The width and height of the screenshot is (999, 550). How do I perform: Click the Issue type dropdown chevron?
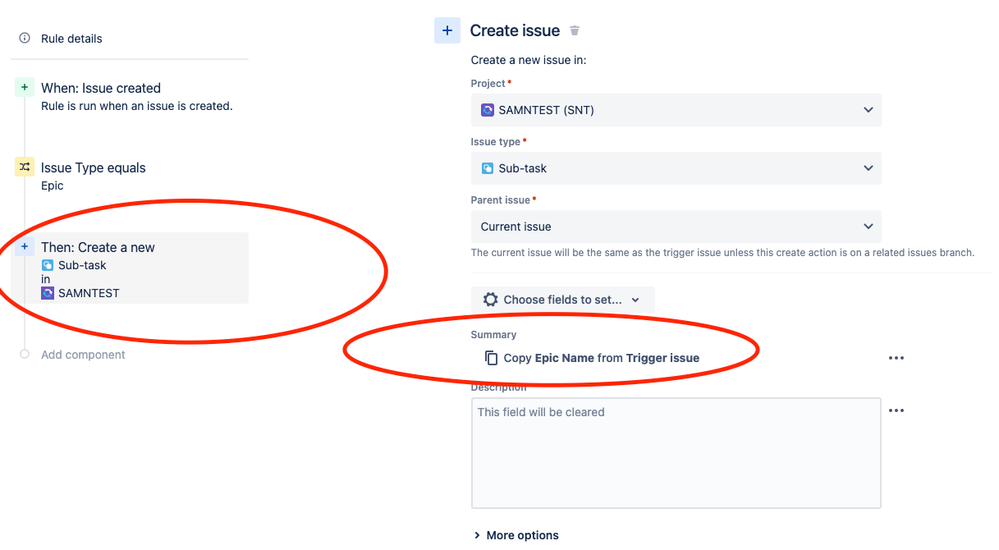point(868,168)
